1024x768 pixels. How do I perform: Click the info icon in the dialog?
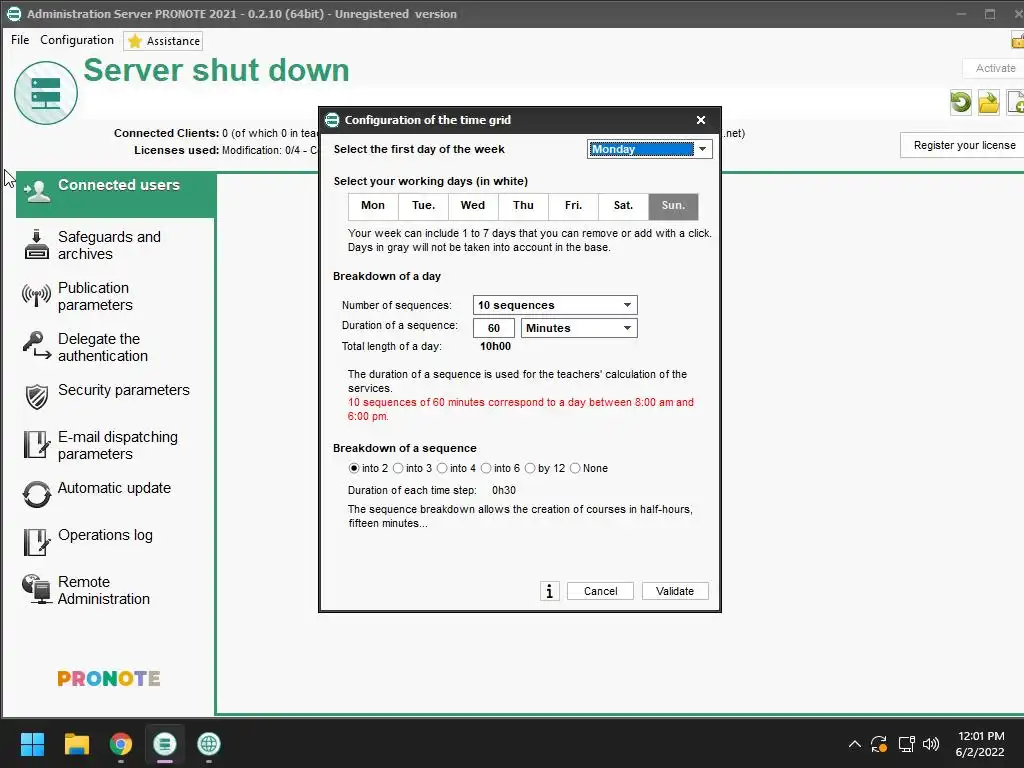click(x=550, y=591)
